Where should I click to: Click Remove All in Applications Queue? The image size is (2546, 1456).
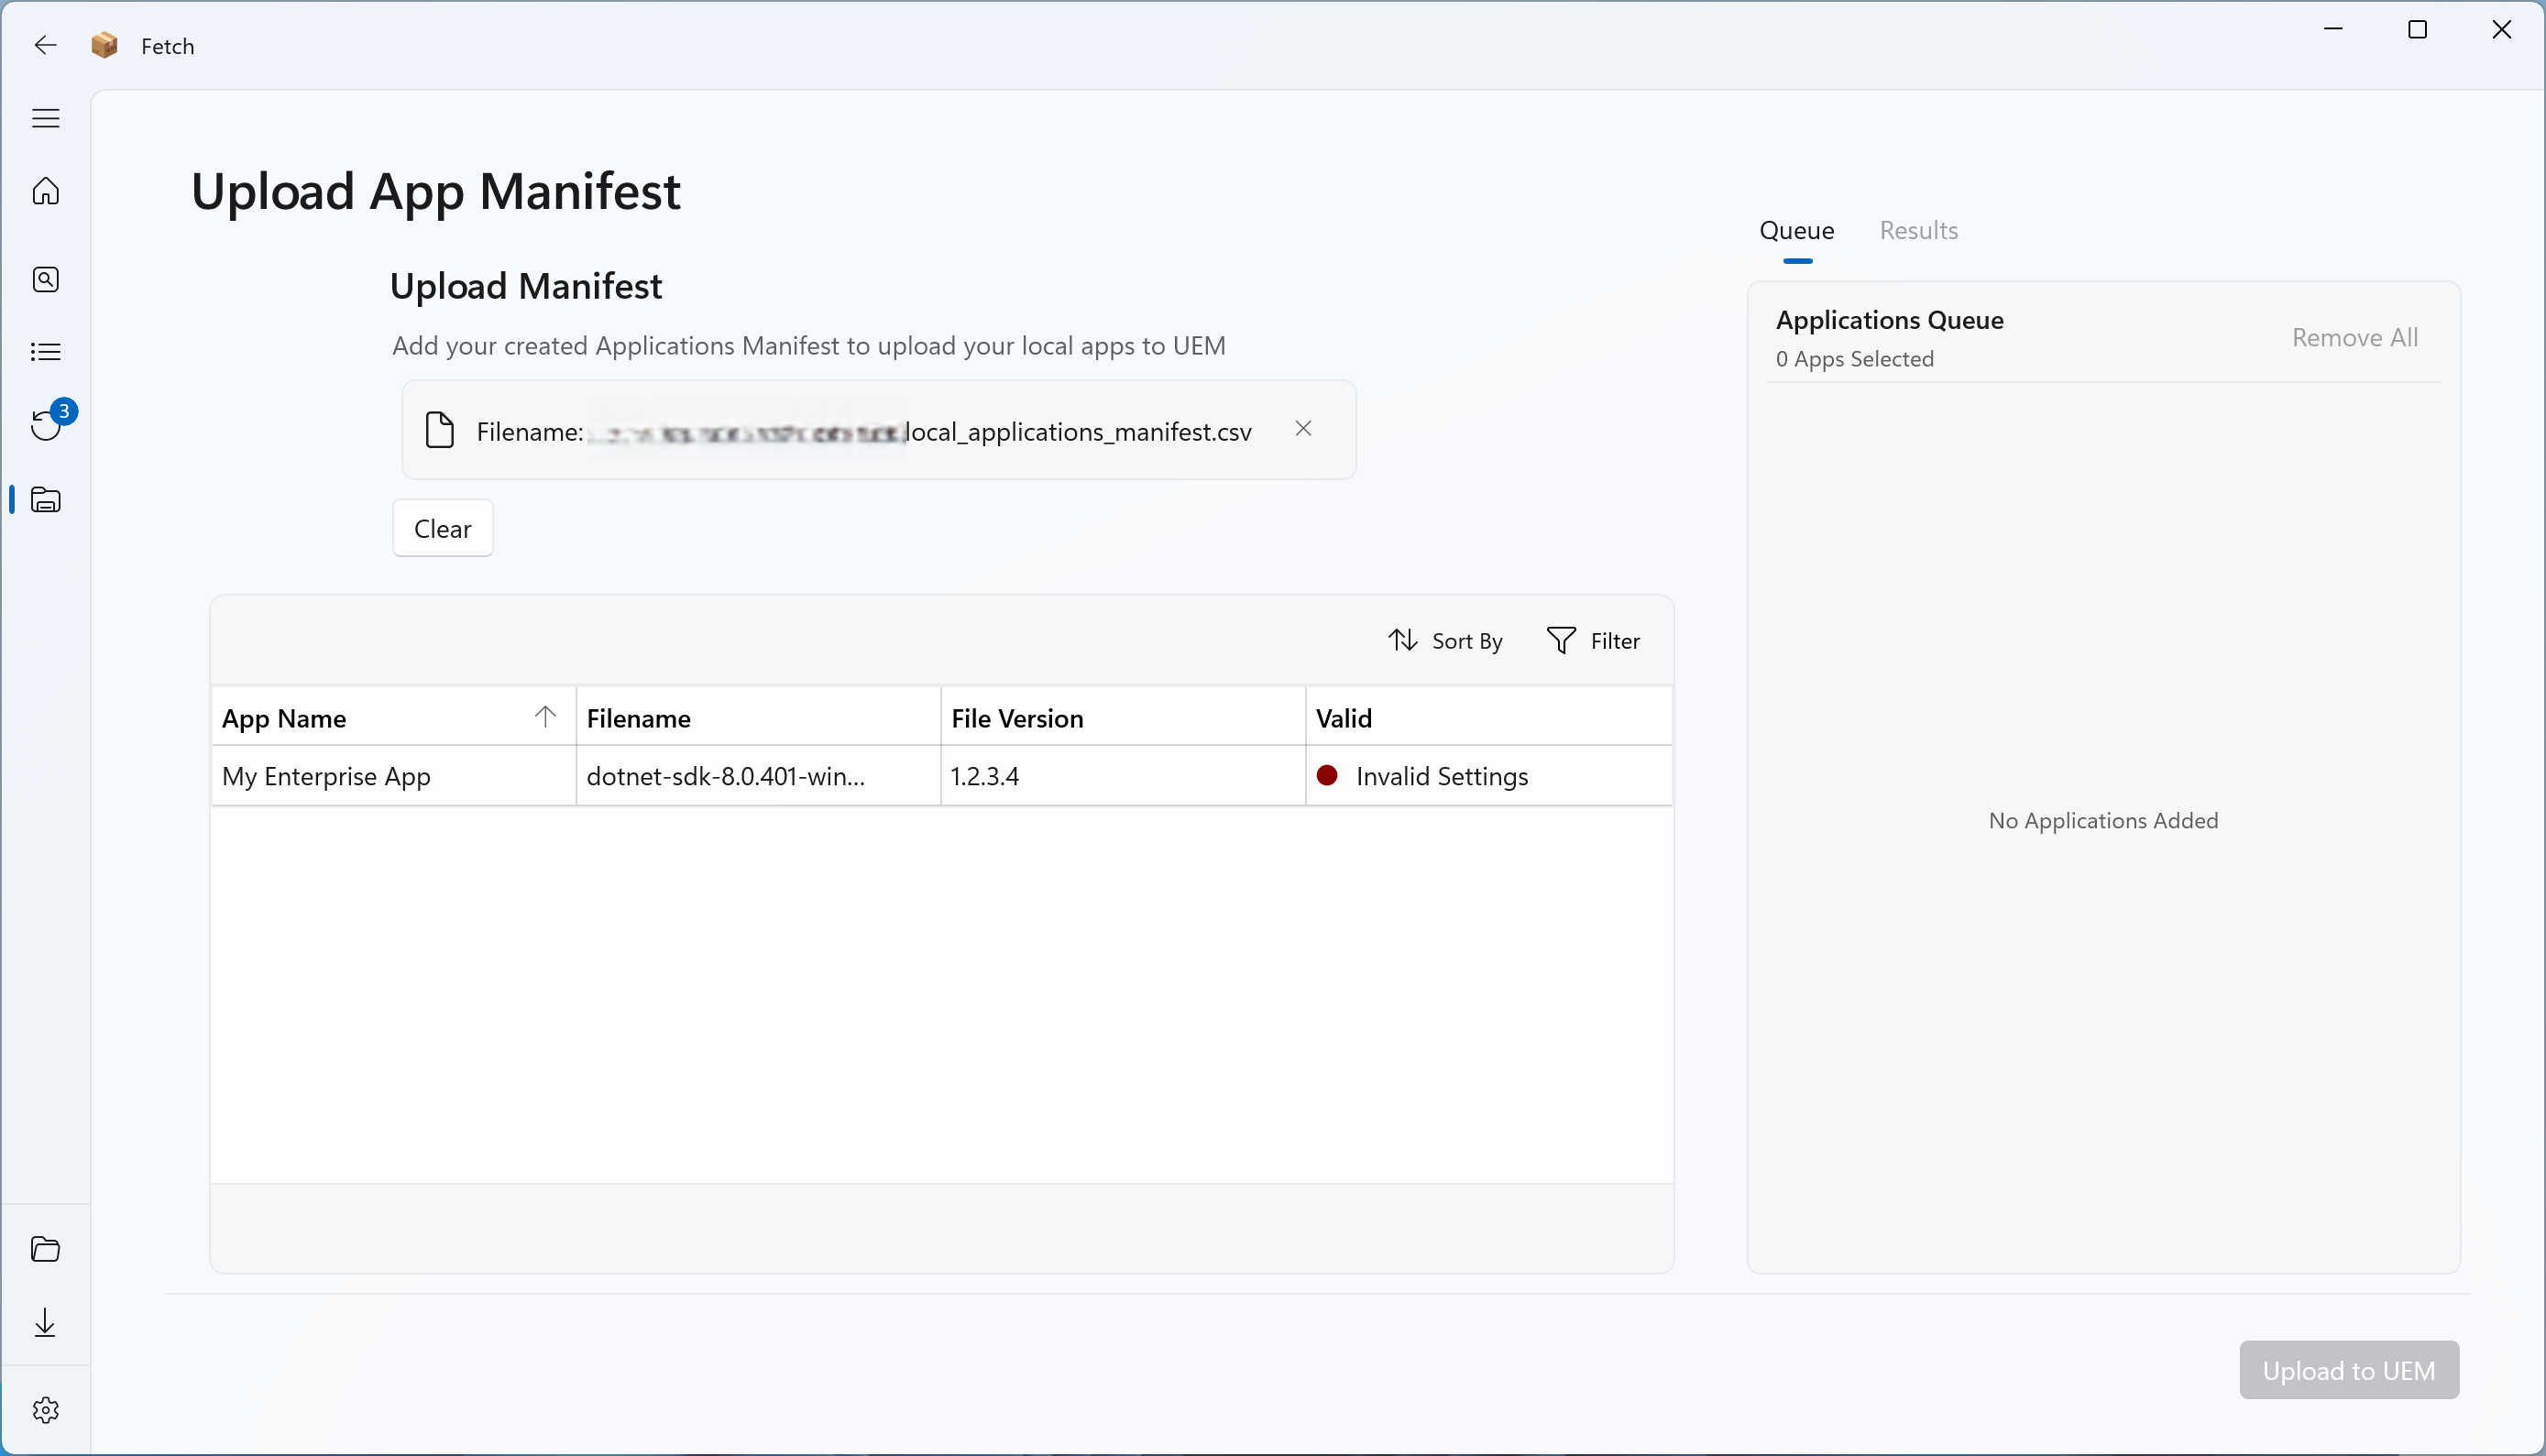coord(2354,338)
